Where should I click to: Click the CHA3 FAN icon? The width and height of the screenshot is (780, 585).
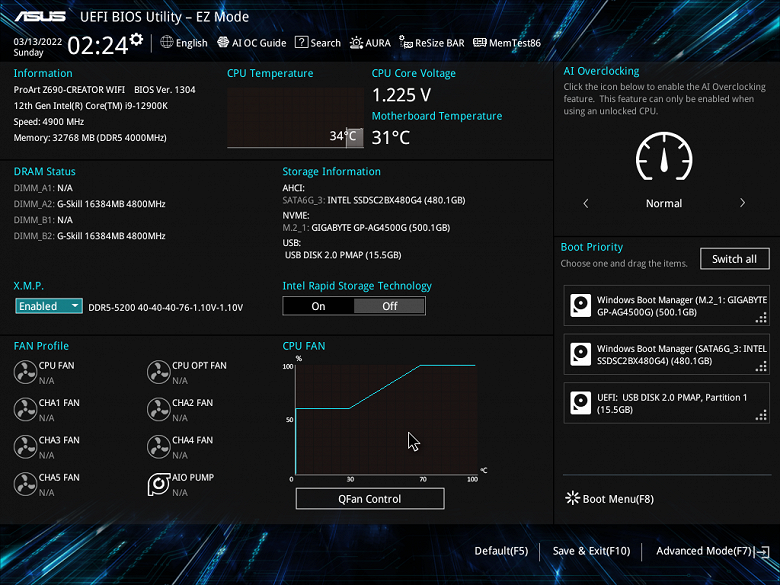tap(25, 447)
